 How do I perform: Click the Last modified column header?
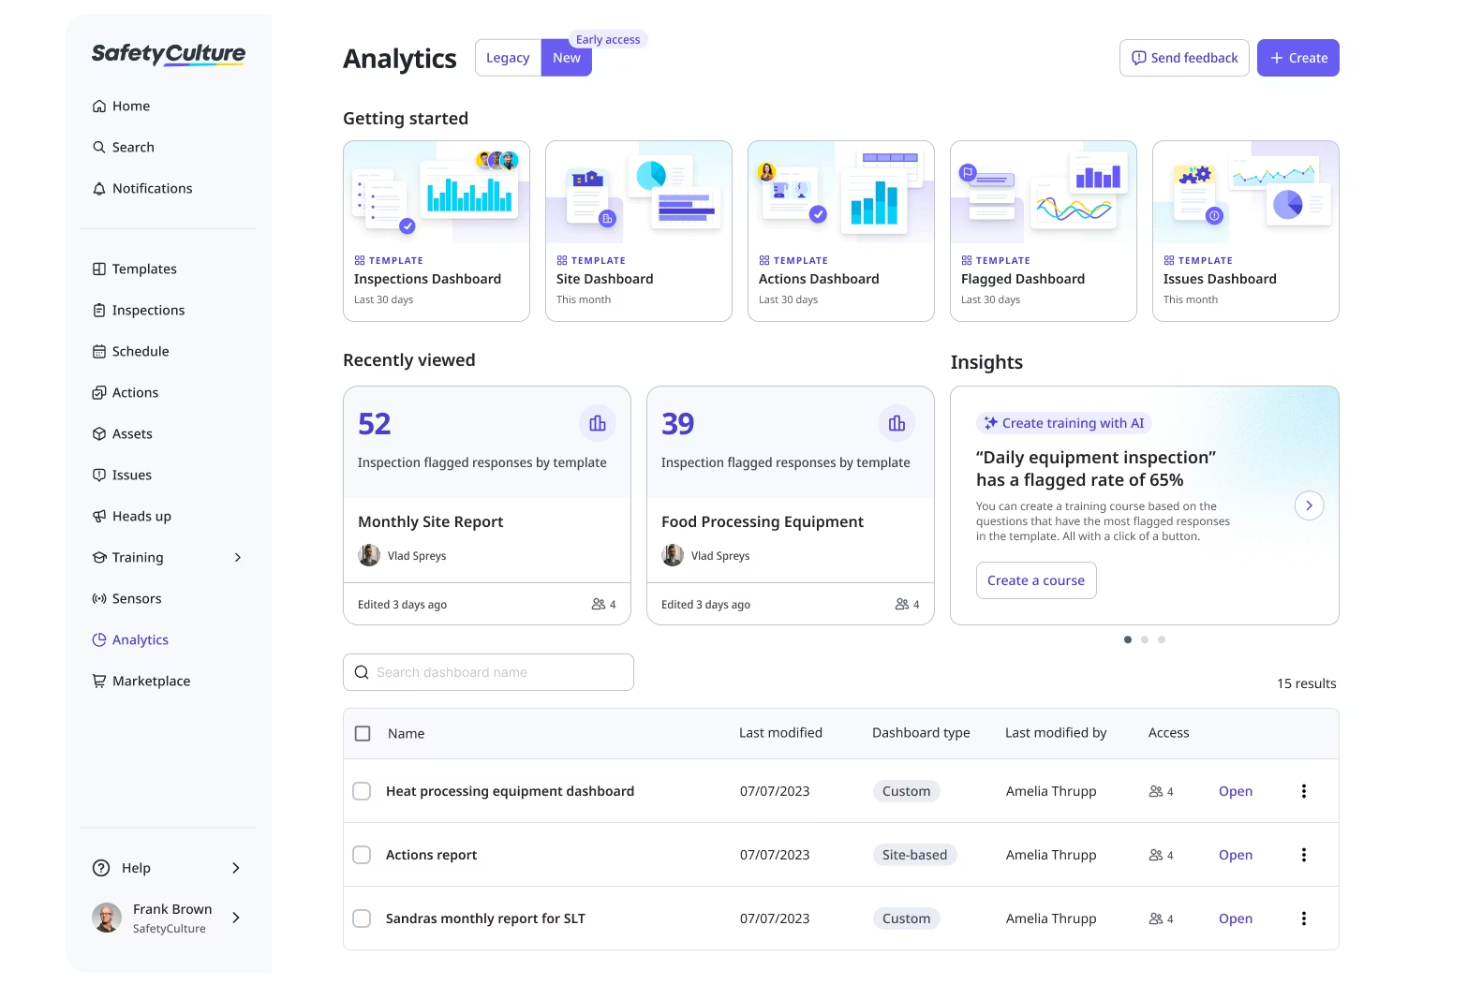(x=781, y=733)
